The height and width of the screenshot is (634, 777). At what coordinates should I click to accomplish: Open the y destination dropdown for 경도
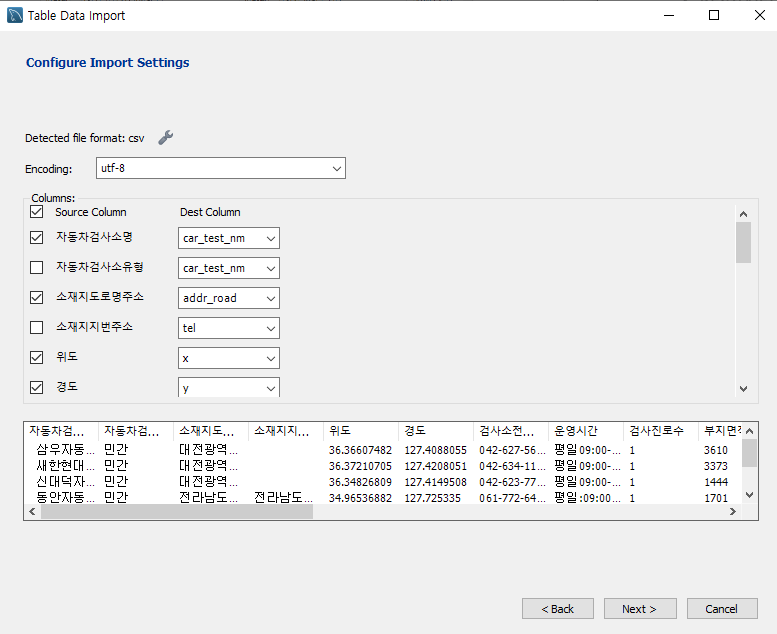point(228,388)
